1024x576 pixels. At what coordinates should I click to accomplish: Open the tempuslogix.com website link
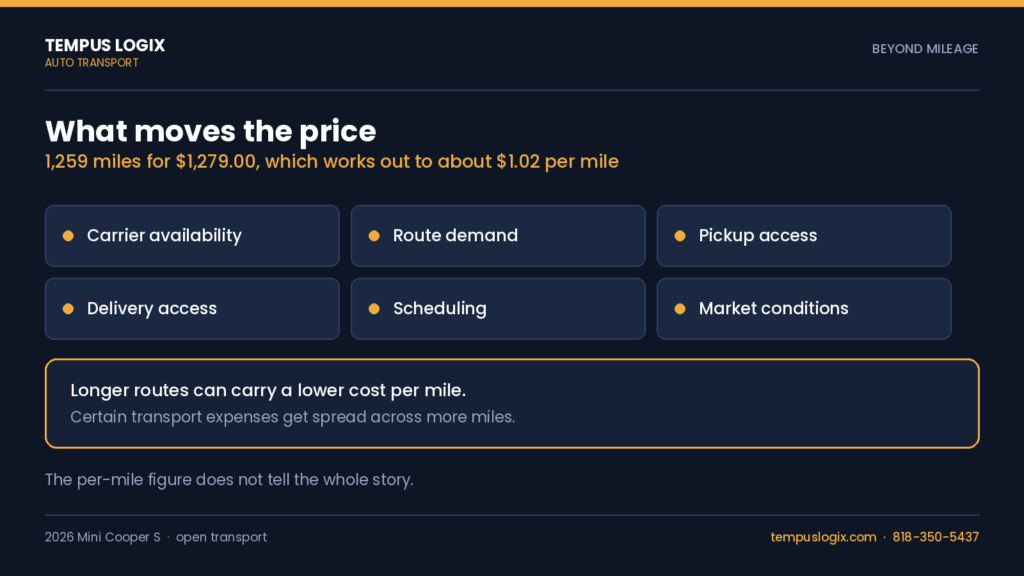(x=823, y=537)
